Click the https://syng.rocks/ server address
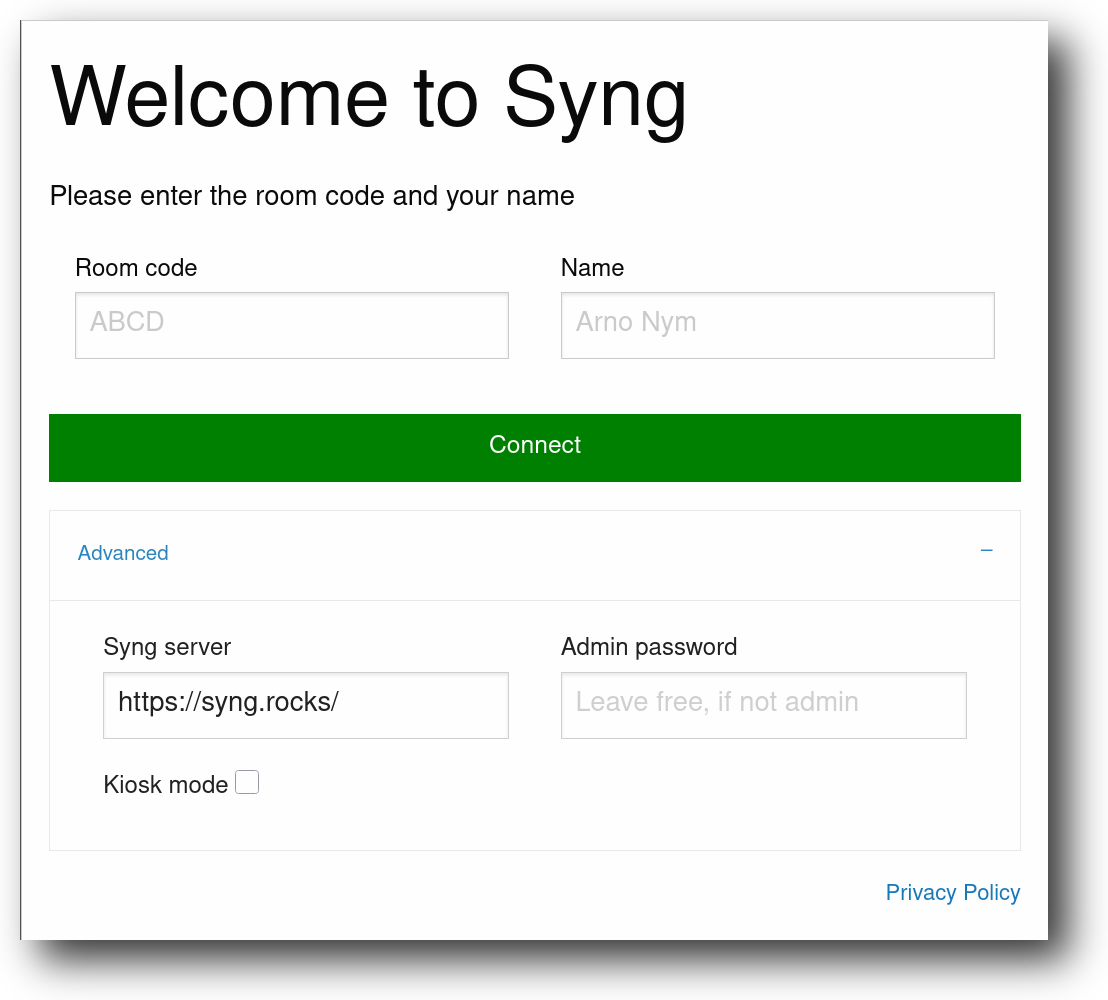 [305, 705]
